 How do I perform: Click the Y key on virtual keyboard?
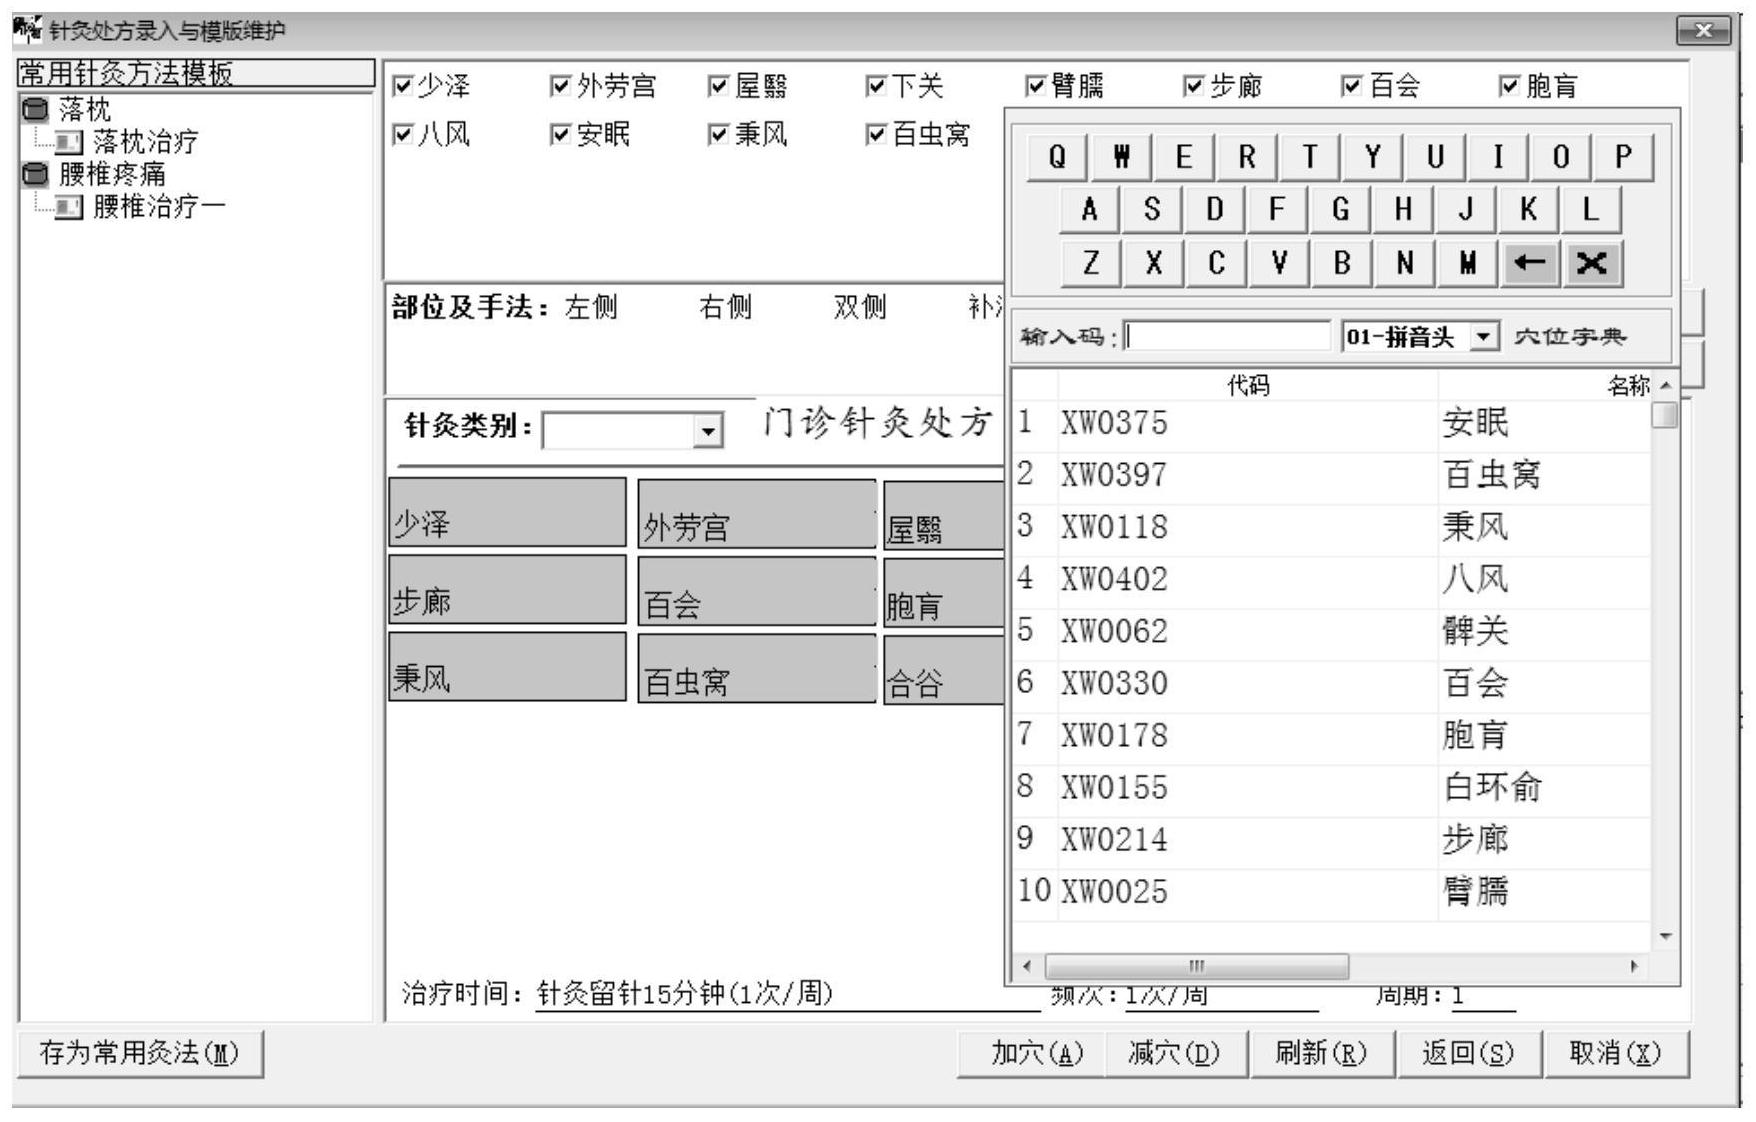pyautogui.click(x=1372, y=157)
